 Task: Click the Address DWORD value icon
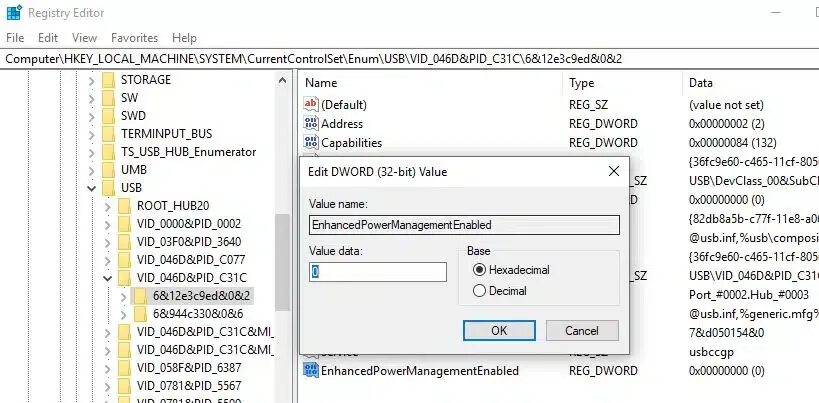311,124
